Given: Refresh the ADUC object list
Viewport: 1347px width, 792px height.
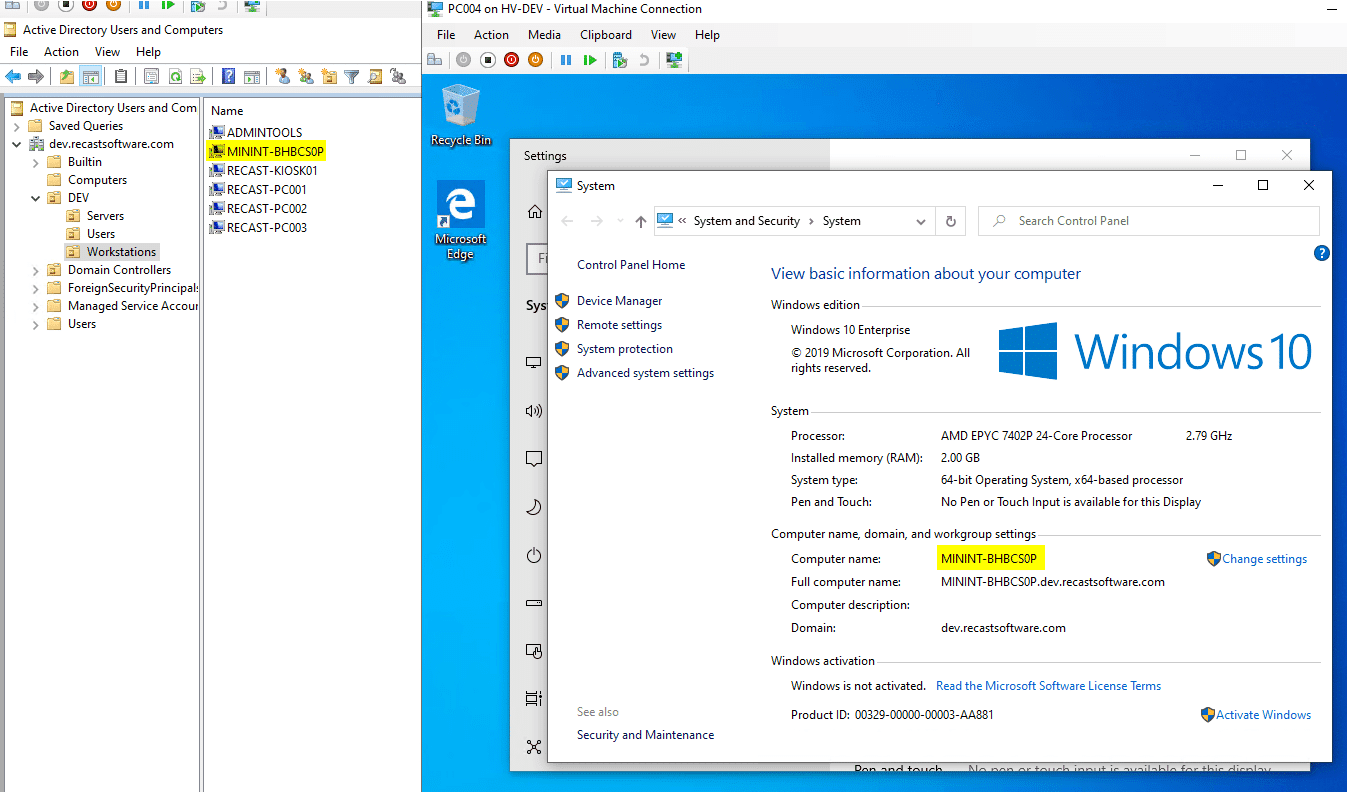Looking at the screenshot, I should (x=176, y=76).
